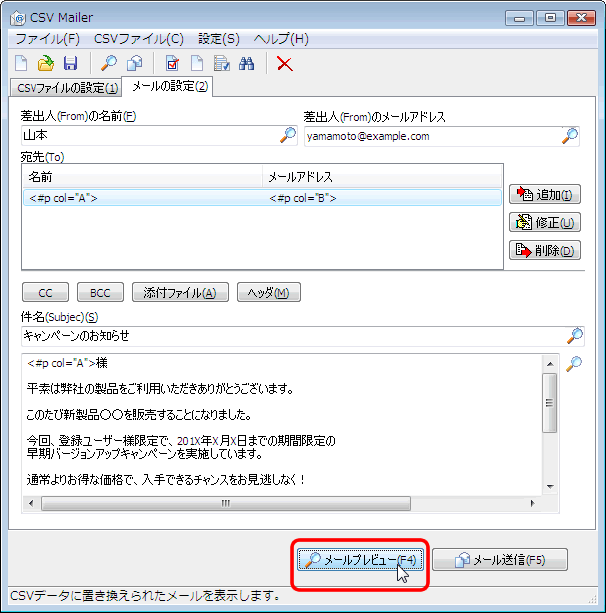The image size is (606, 613).
Task: Click the BCC button
Action: [x=100, y=293]
